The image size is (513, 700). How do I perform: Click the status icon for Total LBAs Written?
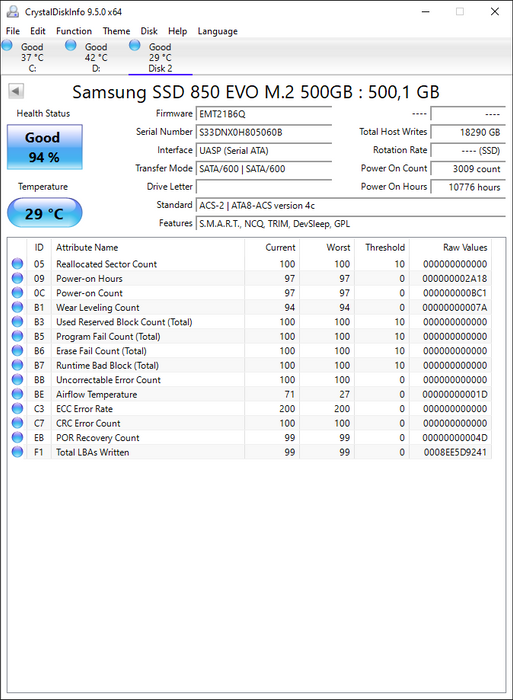(17, 452)
